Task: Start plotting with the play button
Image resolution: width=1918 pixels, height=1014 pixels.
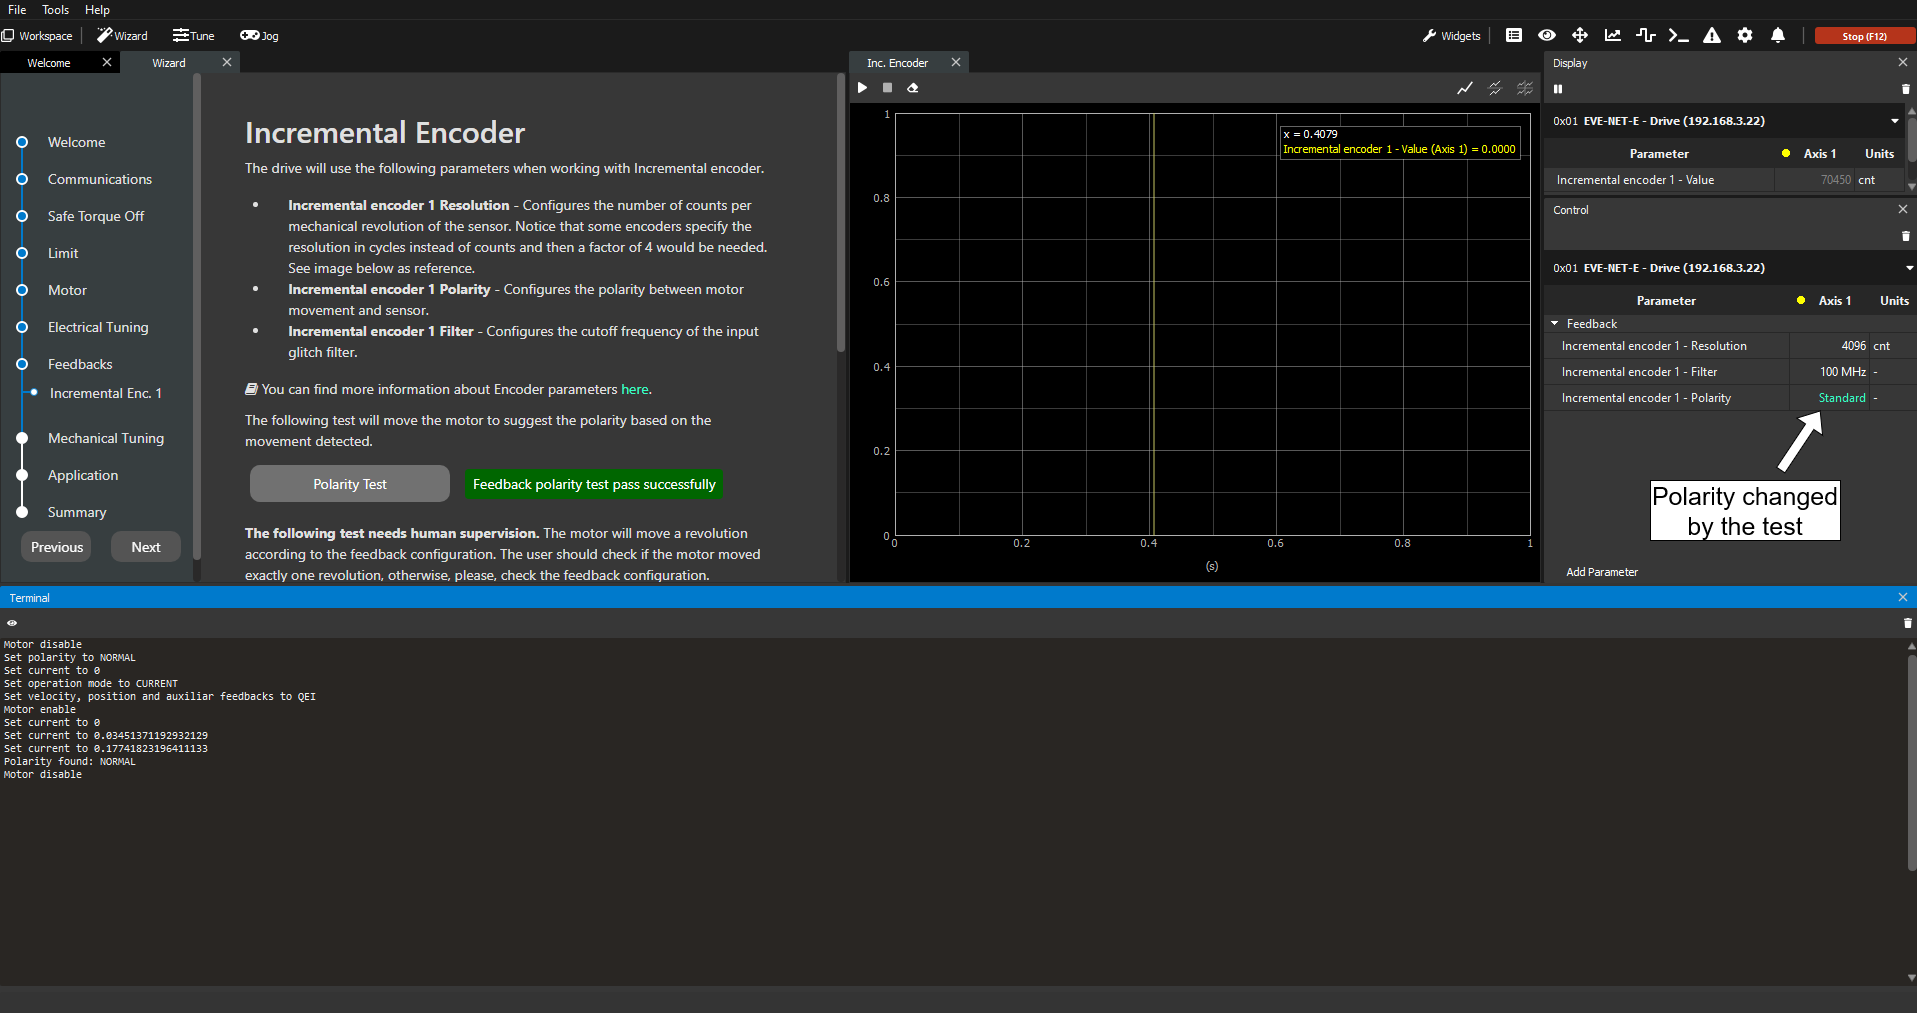Action: pyautogui.click(x=862, y=88)
